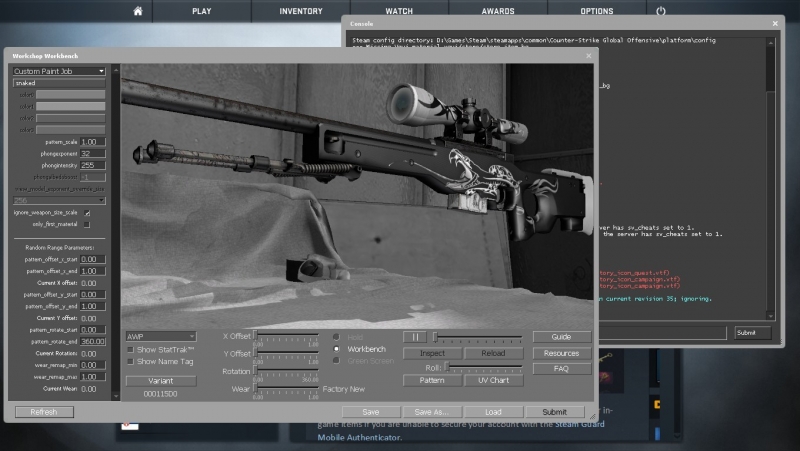
Task: Enable only_first_material checkbox
Action: coord(87,224)
